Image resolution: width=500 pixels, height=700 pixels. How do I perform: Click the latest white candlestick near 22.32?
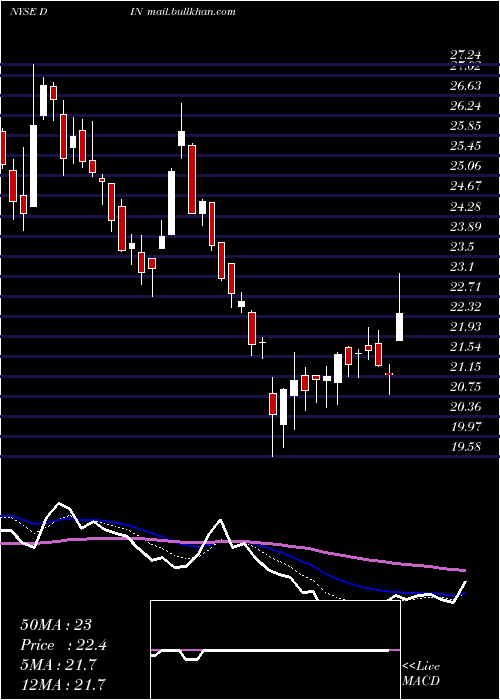pos(400,327)
